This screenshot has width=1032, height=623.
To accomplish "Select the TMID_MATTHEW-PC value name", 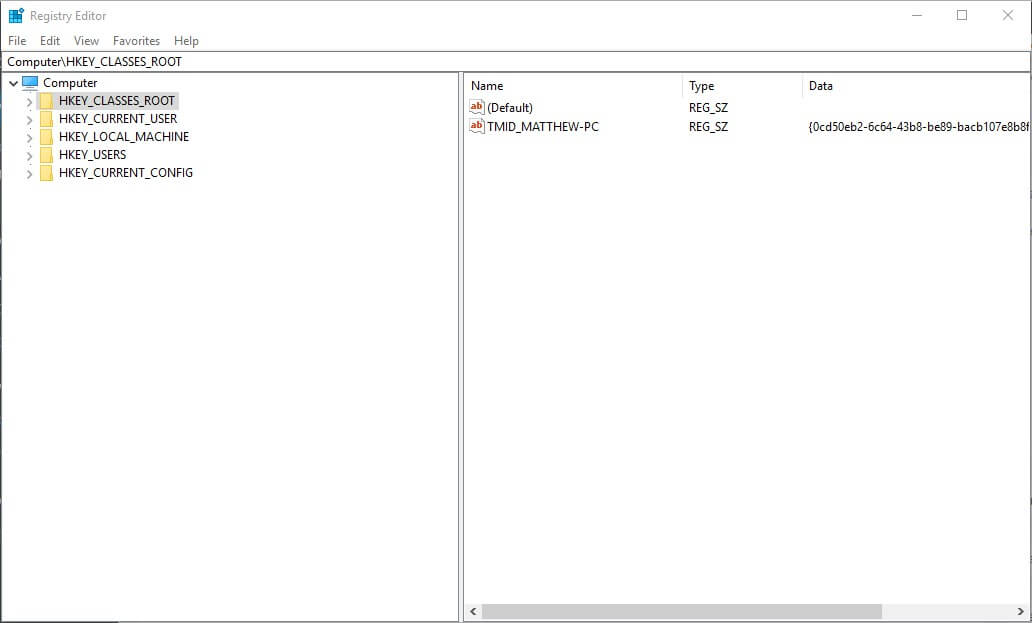I will (543, 126).
